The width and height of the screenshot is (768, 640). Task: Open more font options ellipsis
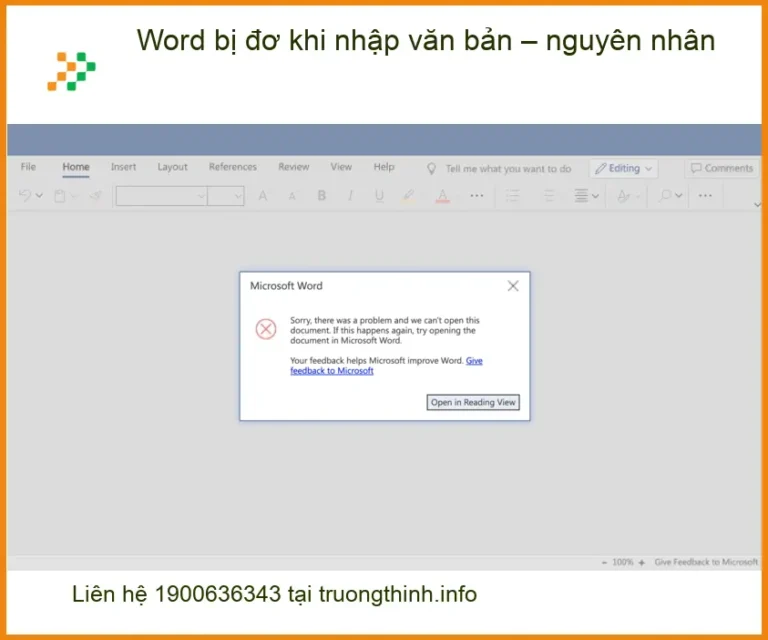(477, 195)
